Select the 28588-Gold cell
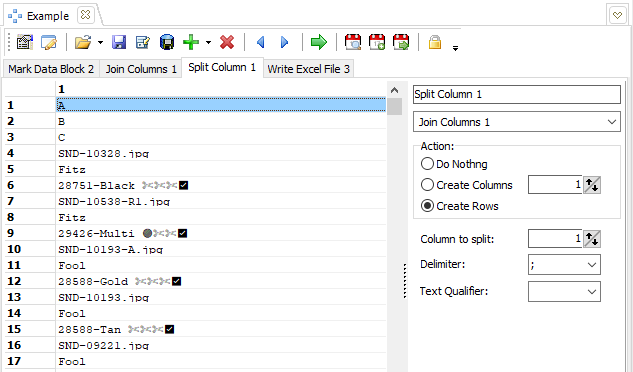 [x=221, y=281]
